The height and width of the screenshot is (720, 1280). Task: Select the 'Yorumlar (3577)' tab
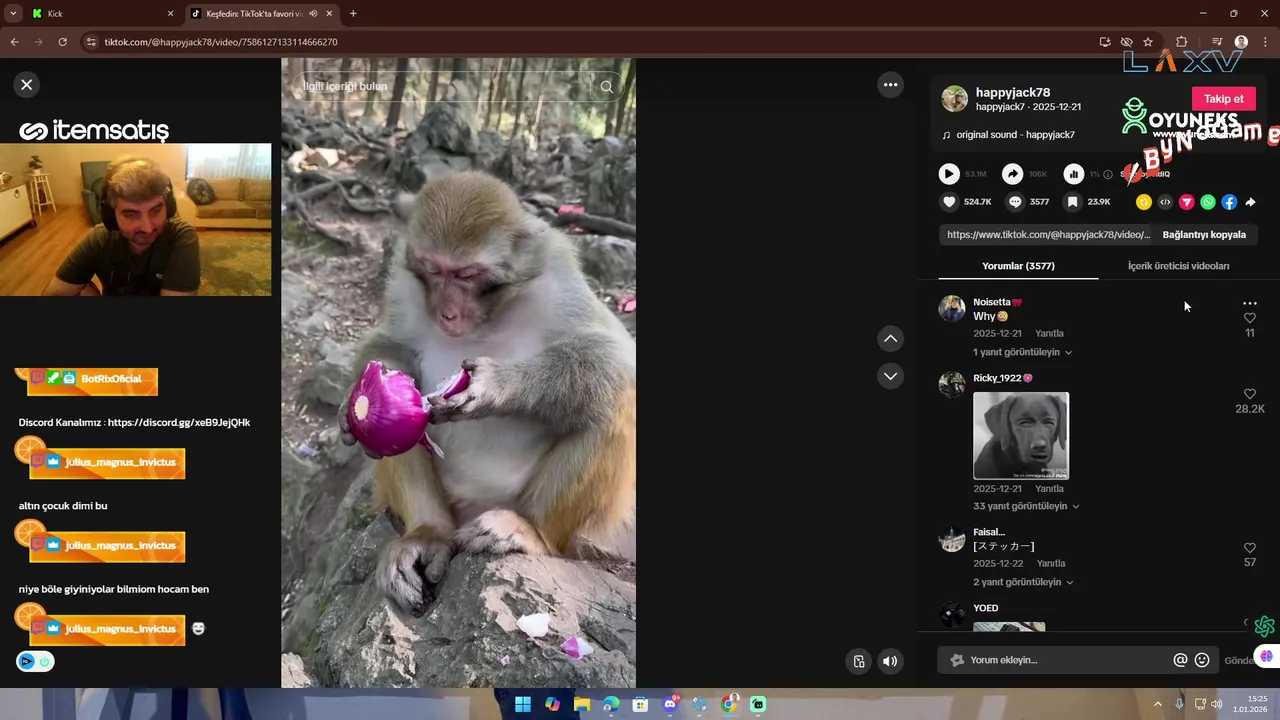(1018, 266)
